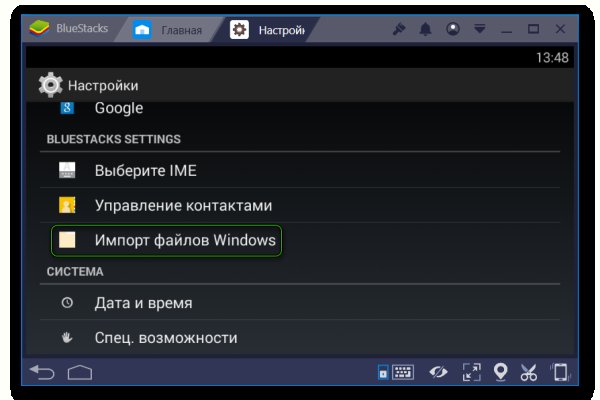
Task: Open the notifications bell
Action: click(425, 29)
